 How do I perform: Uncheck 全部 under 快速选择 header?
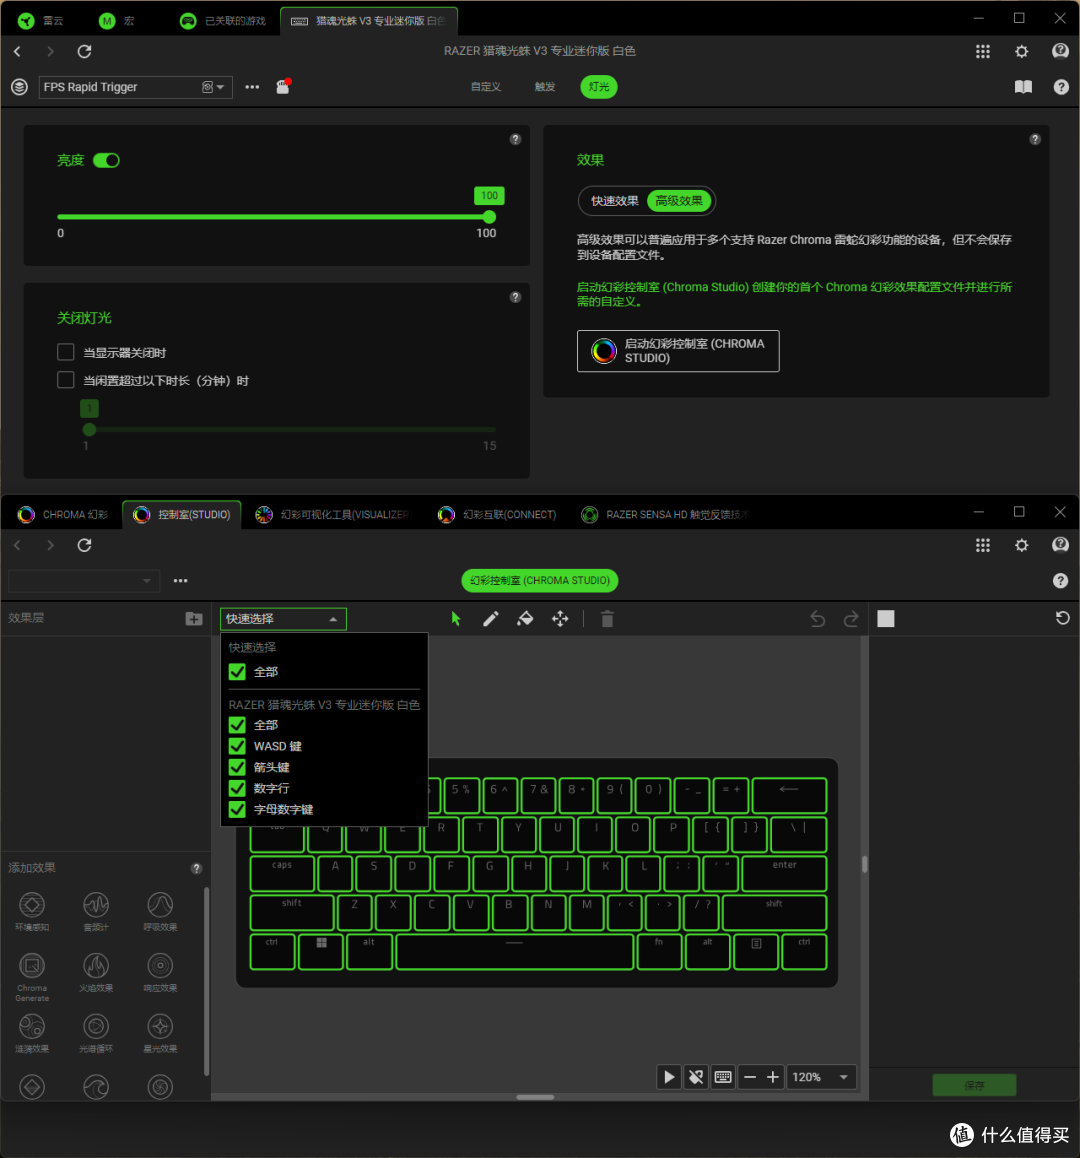coord(237,672)
